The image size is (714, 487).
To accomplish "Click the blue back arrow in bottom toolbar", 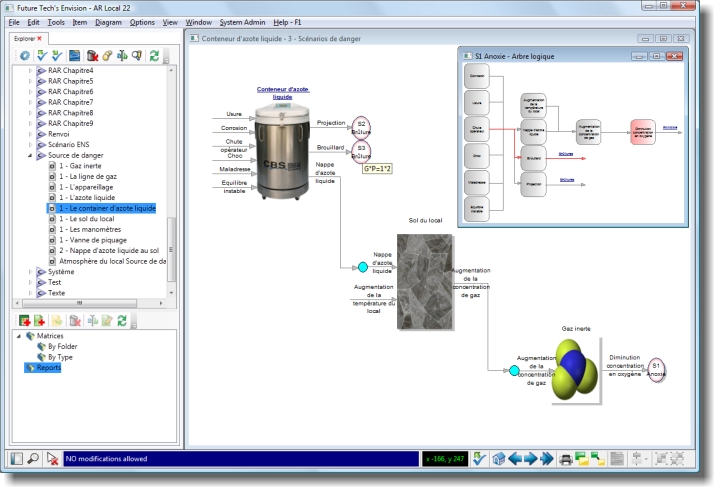I will pos(515,459).
